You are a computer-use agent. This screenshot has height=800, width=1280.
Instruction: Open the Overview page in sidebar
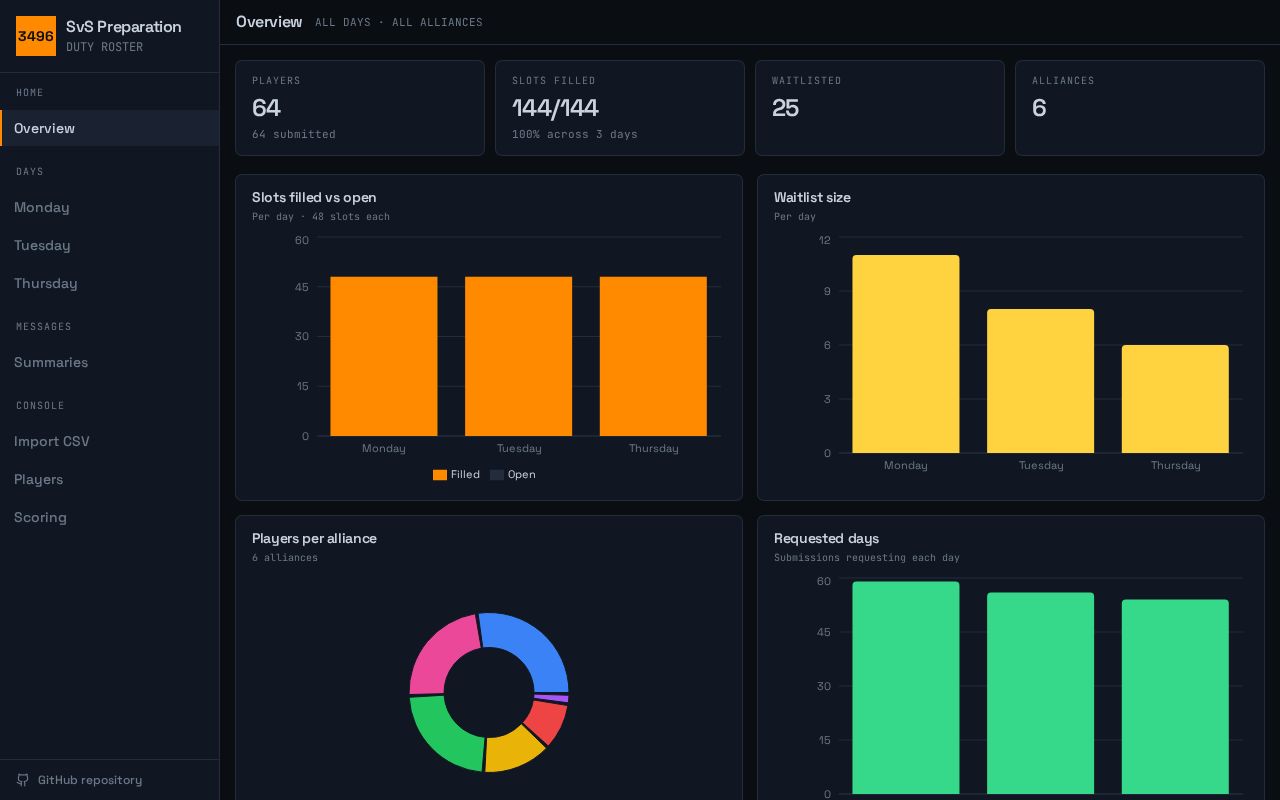coord(110,128)
